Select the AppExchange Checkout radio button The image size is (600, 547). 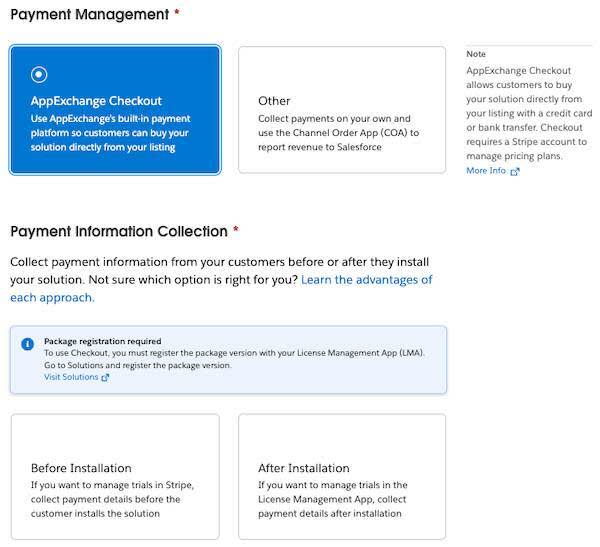pos(39,74)
